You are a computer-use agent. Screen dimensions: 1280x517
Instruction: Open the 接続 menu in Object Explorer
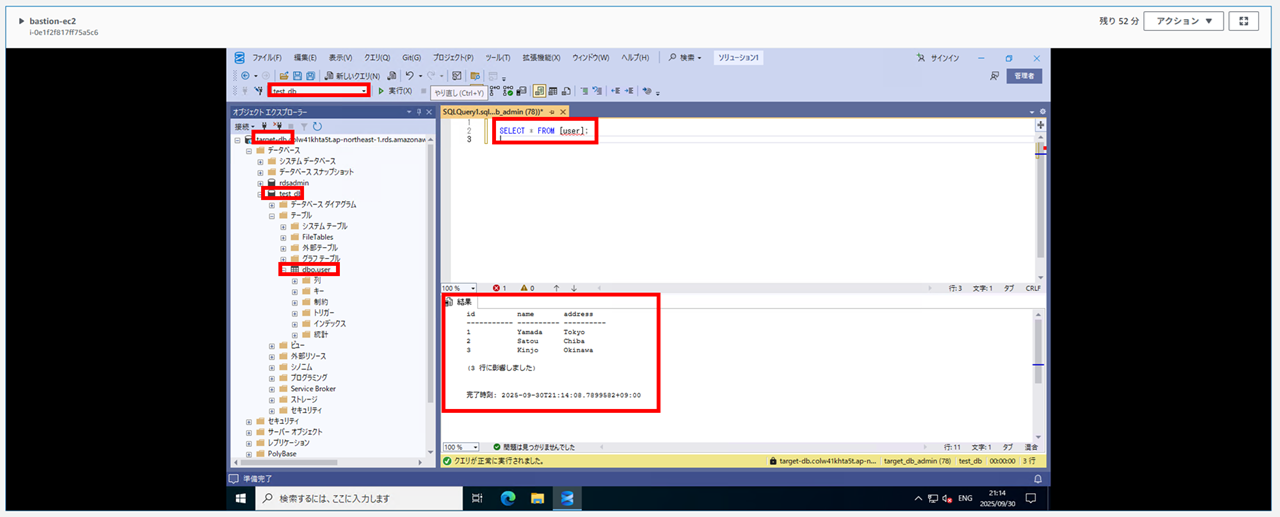coord(244,126)
